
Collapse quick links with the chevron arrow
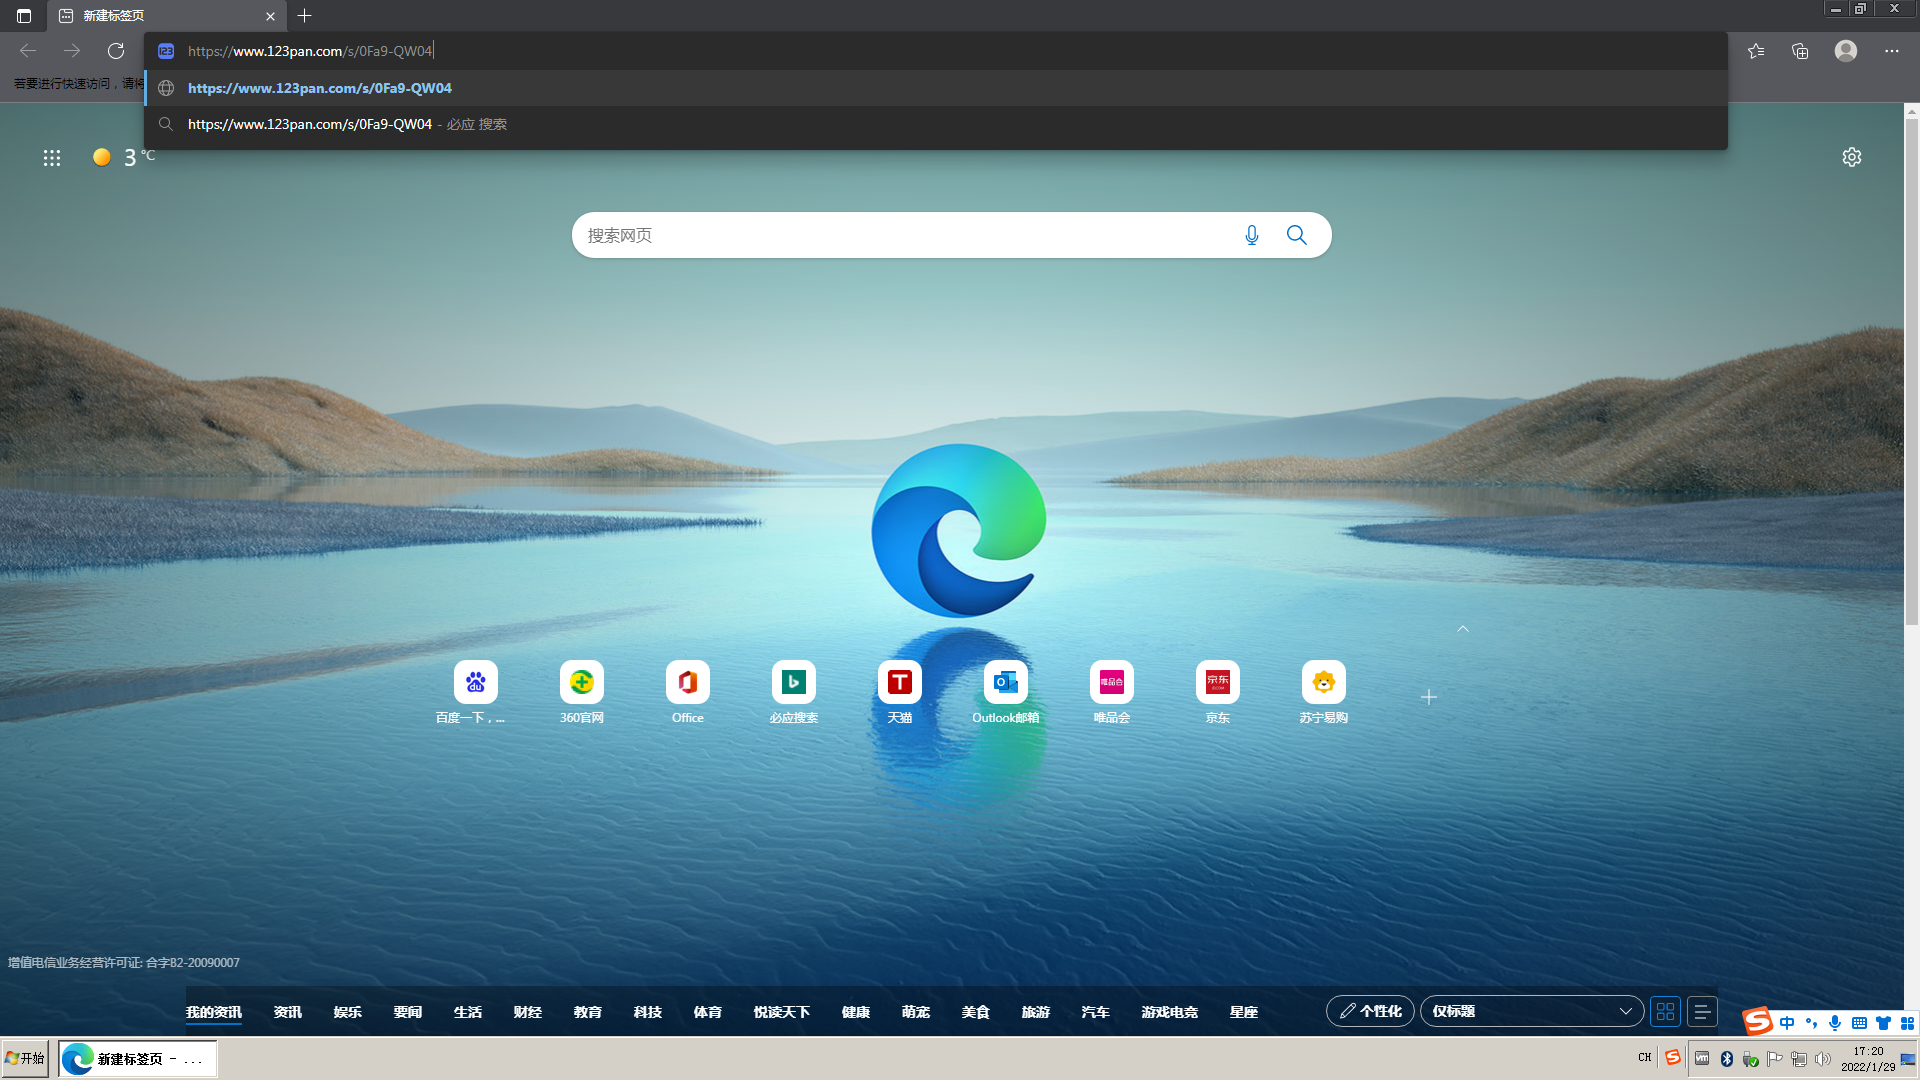click(1463, 629)
